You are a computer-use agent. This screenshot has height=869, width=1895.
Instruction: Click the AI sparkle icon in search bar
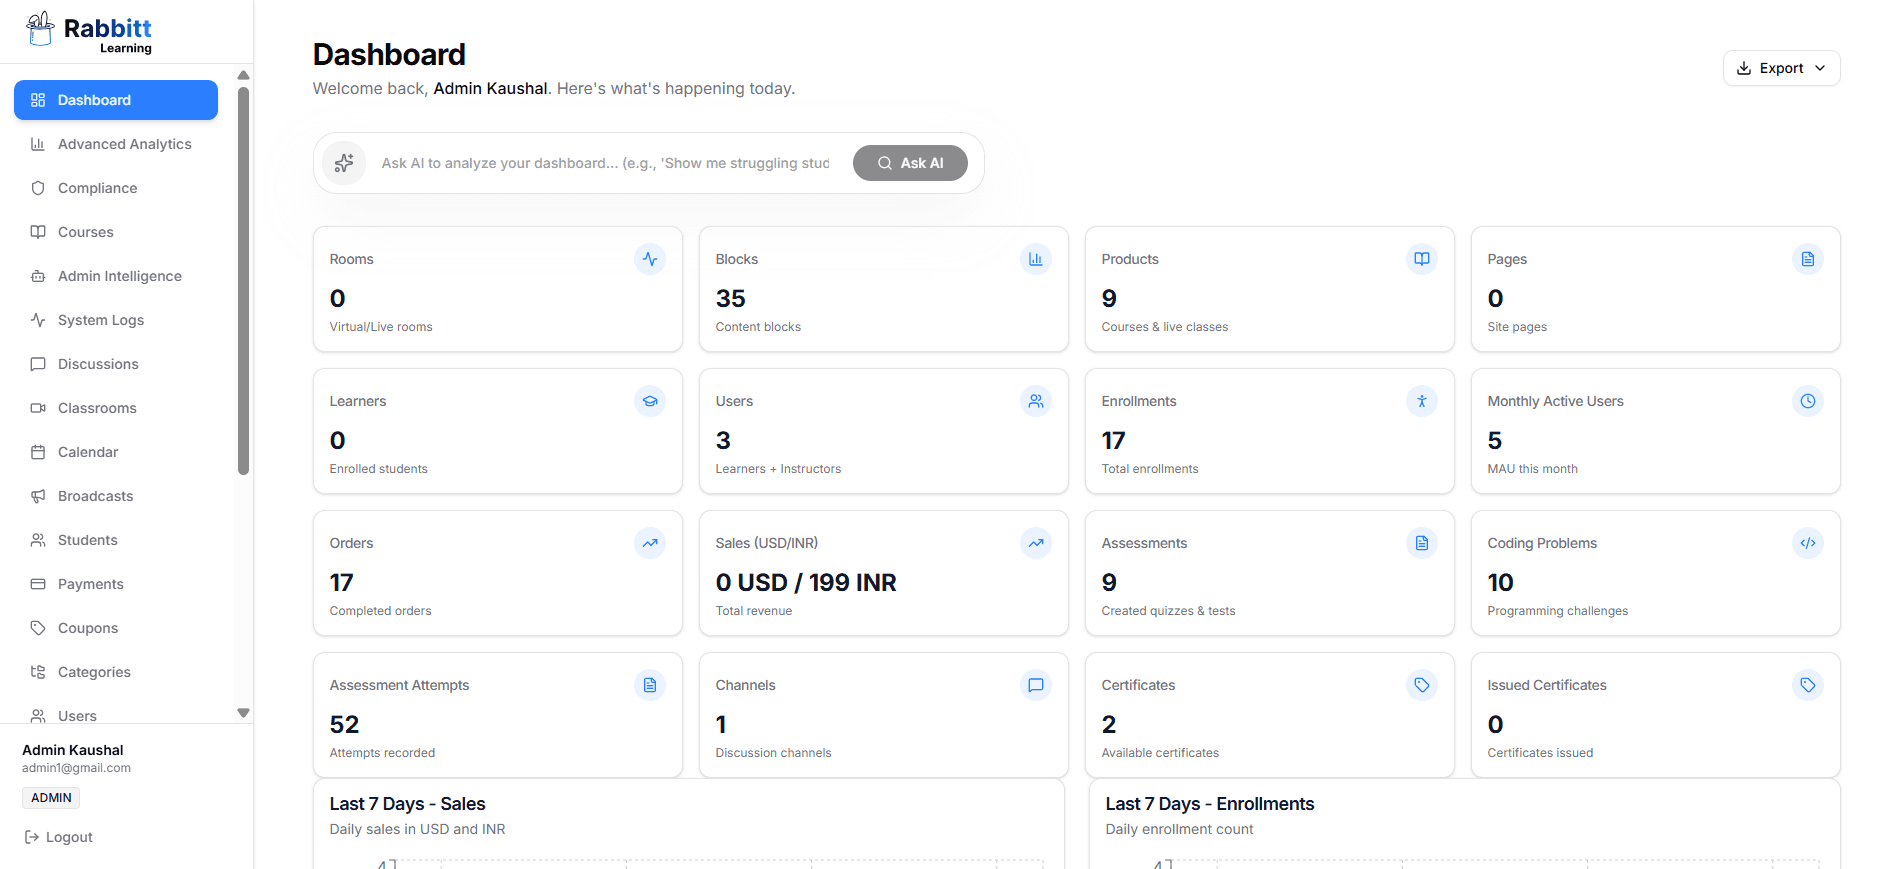[x=344, y=163]
